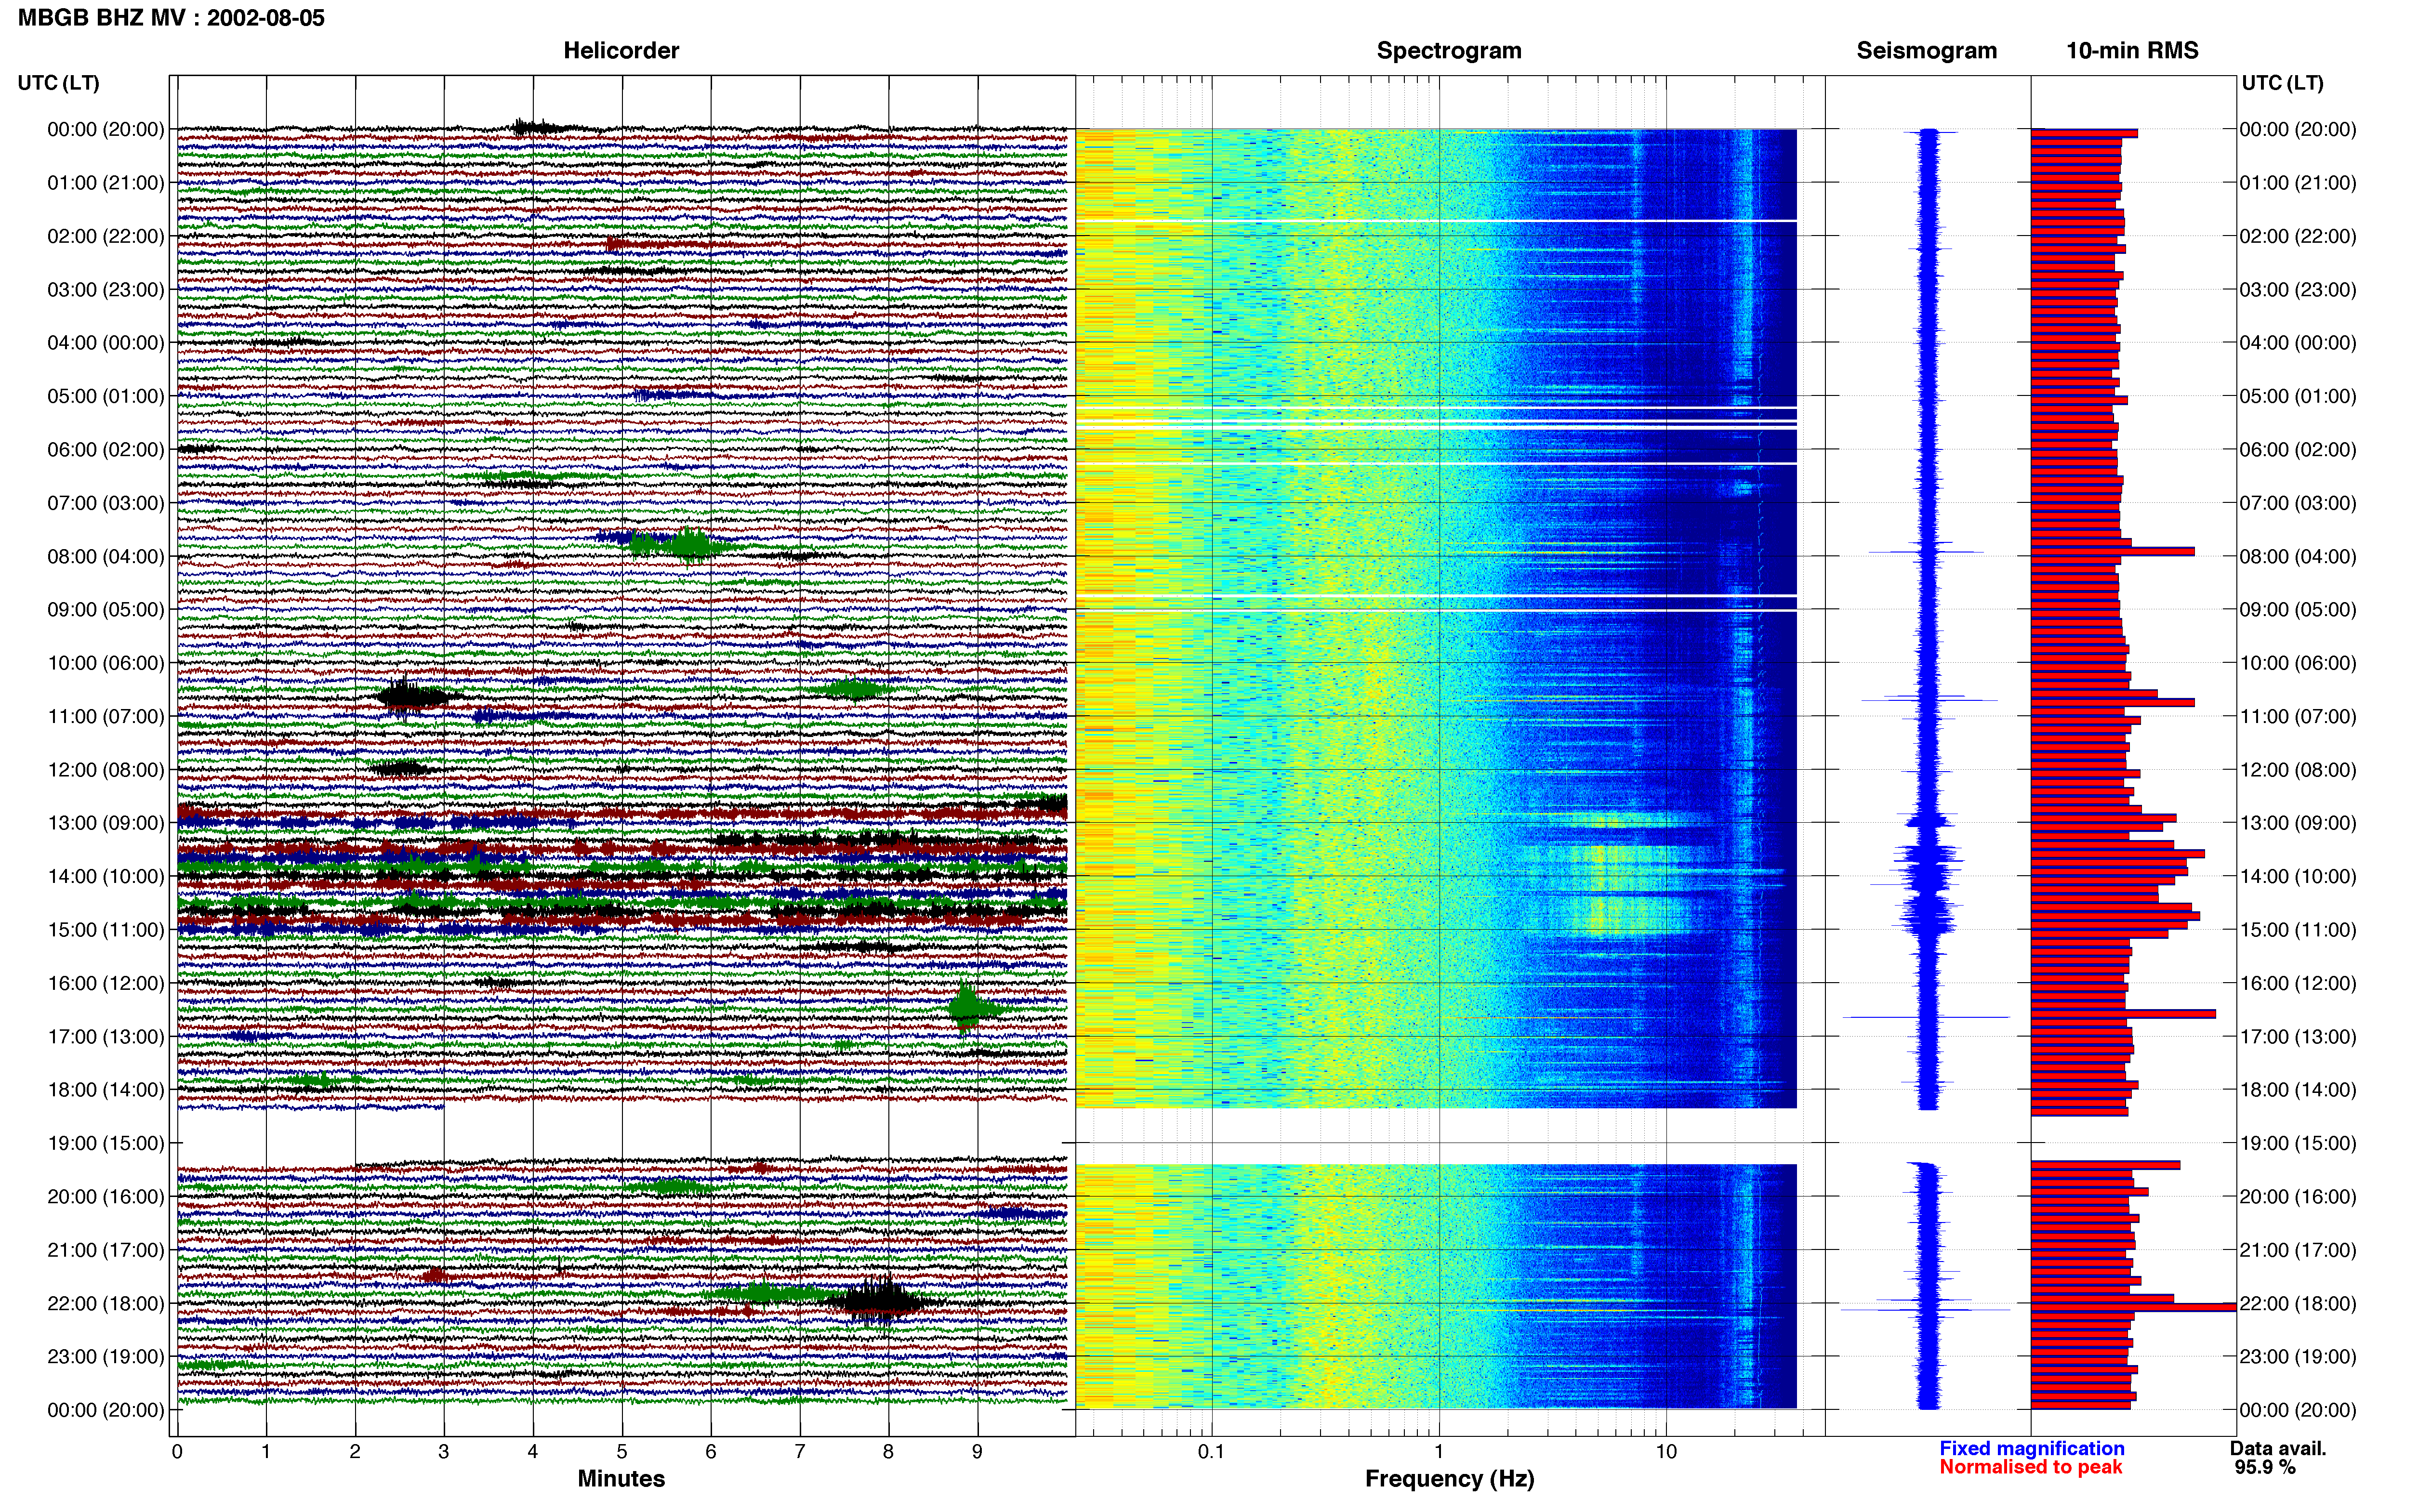Click the left 'UTC (LT)' axis heading
Viewport: 2418px width, 1512px height.
(58, 83)
